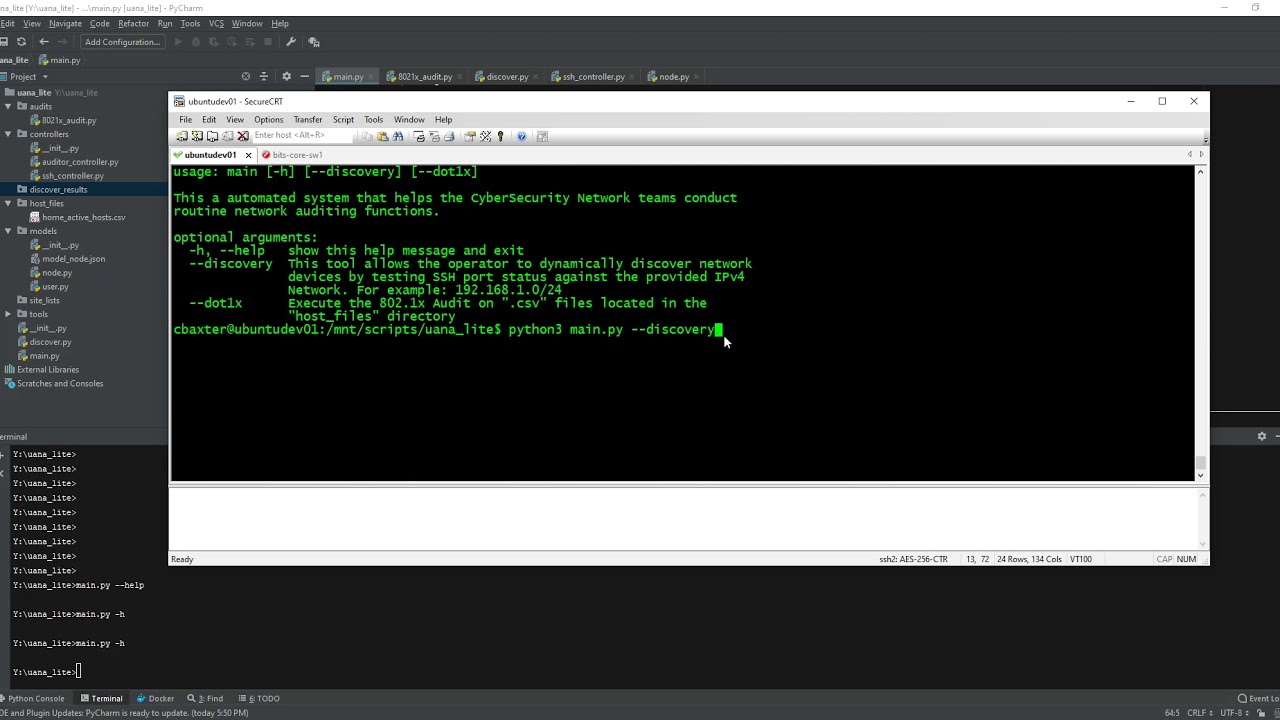This screenshot has height=720, width=1280.
Task: Click SecureCRT Print Selection icon
Action: tap(434, 136)
